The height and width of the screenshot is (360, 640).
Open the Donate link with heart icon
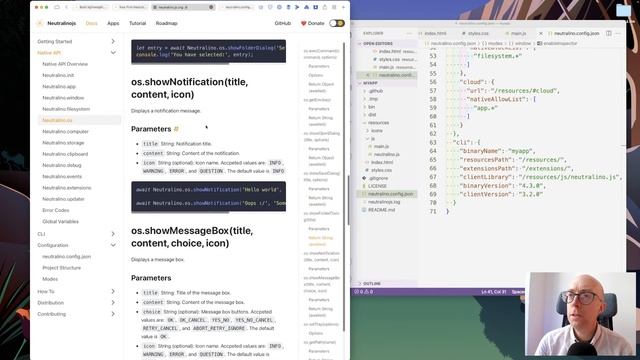pos(312,23)
